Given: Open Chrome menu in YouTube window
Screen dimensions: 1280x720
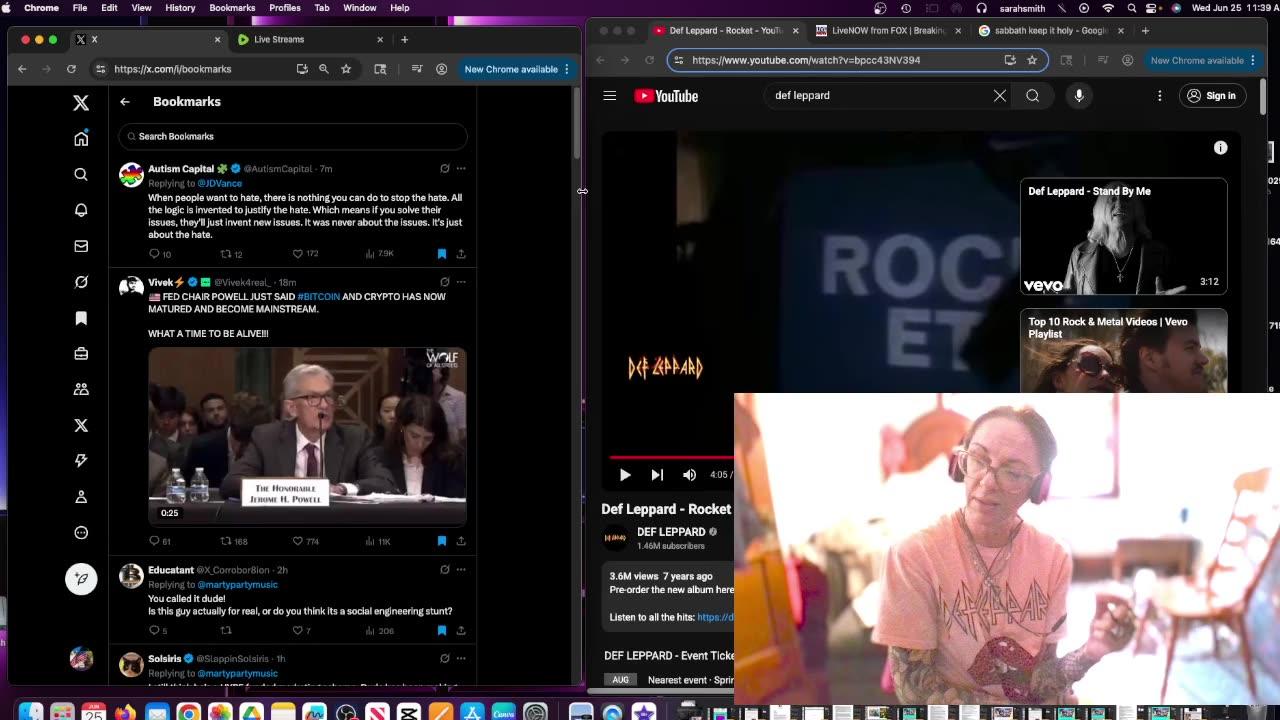Looking at the screenshot, I should pos(1253,60).
